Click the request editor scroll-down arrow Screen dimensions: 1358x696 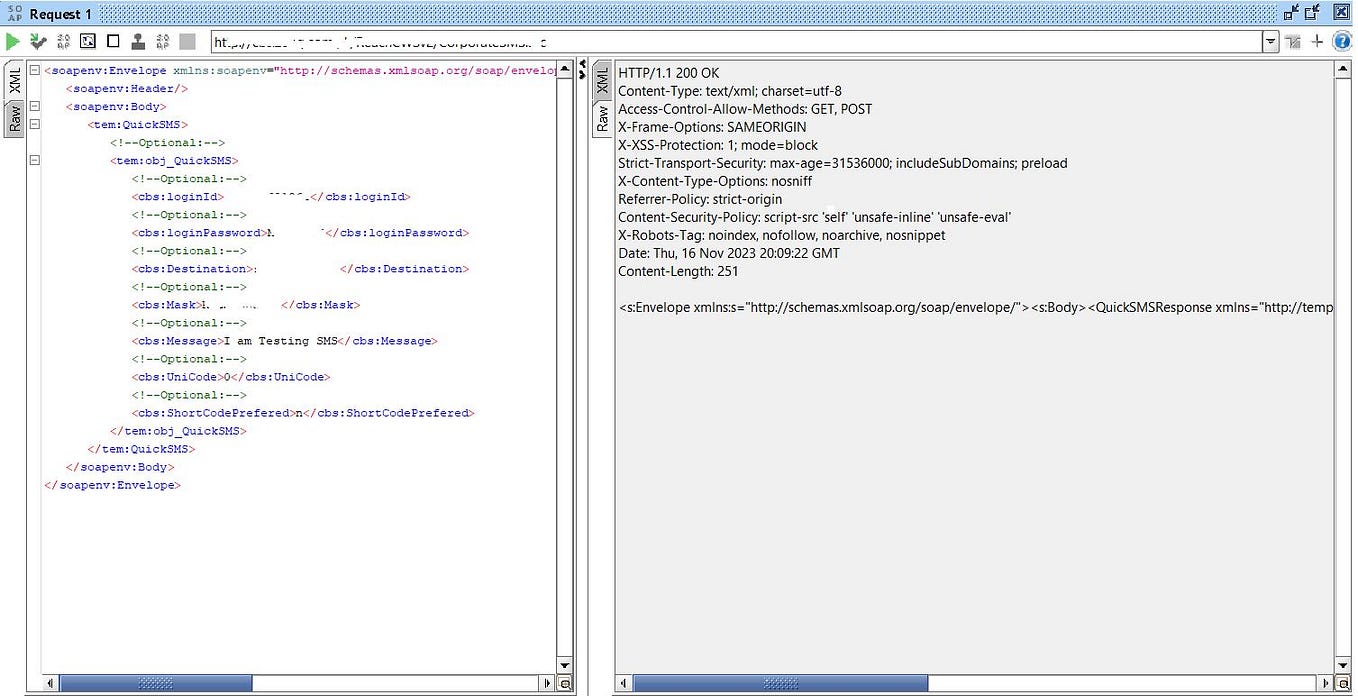(x=565, y=666)
